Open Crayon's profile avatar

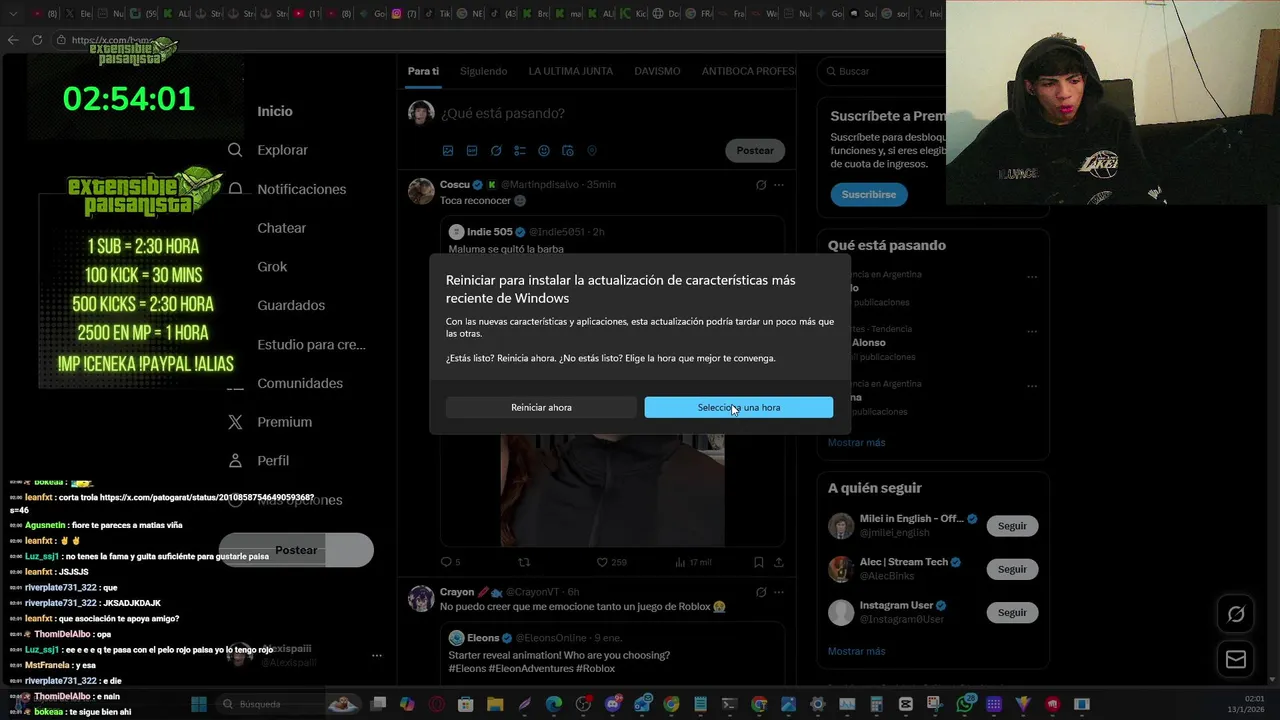click(421, 598)
